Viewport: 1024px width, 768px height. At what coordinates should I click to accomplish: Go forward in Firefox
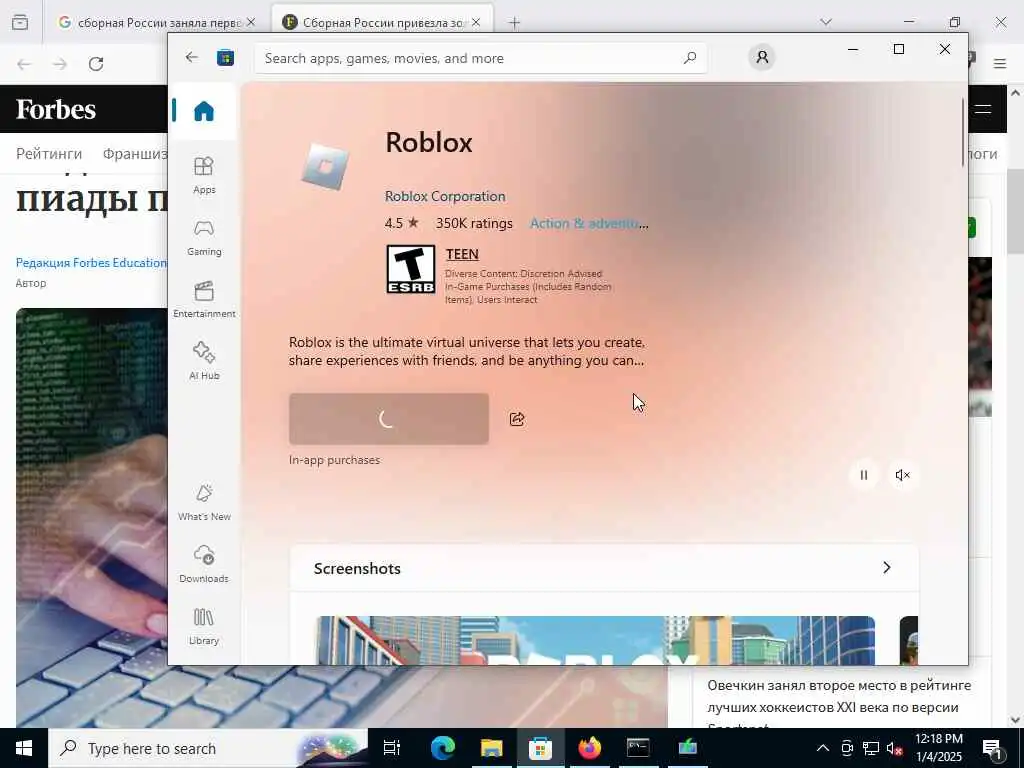[60, 64]
